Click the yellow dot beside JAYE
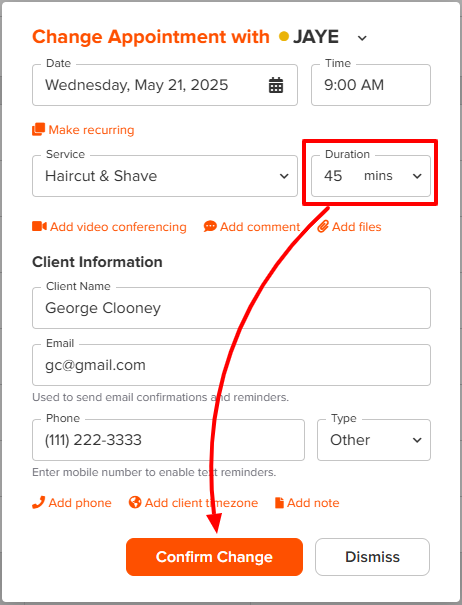 tap(284, 36)
